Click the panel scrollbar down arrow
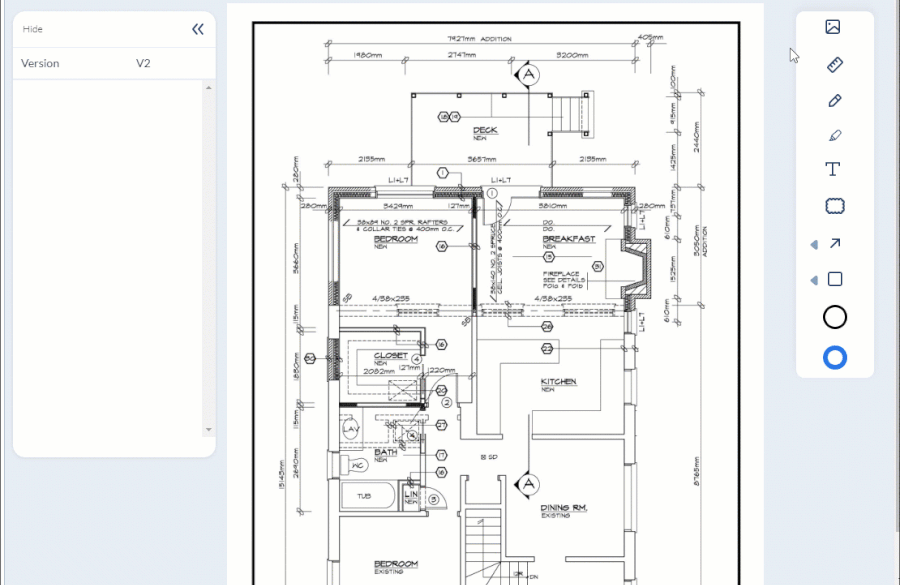Image resolution: width=900 pixels, height=585 pixels. pyautogui.click(x=208, y=429)
